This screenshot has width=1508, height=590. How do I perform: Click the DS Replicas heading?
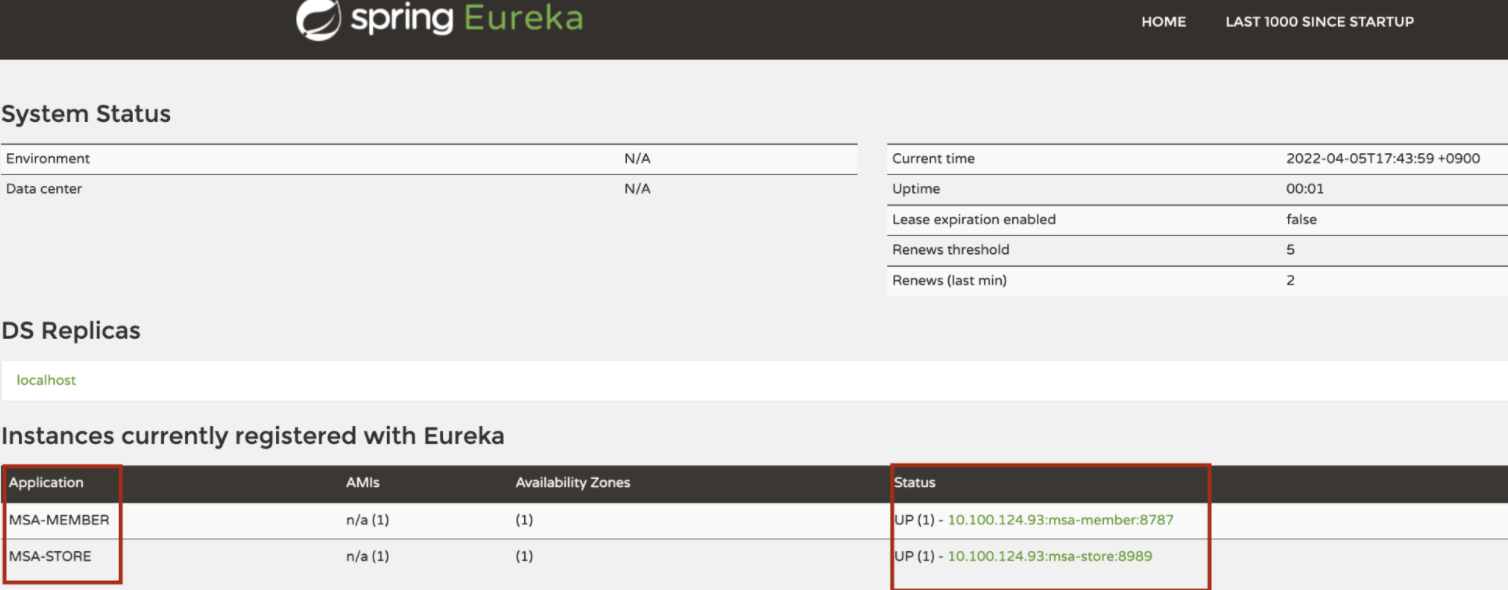tap(71, 331)
